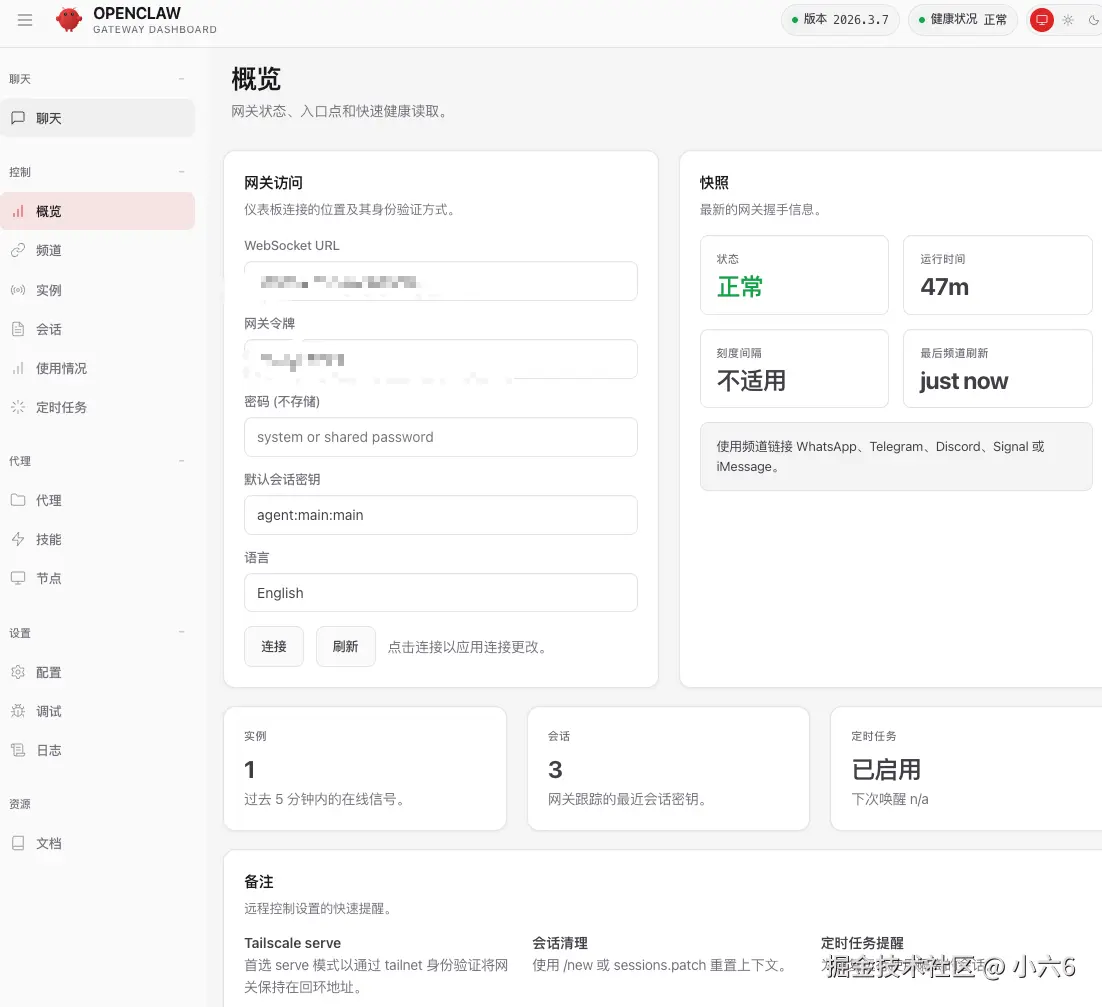Select the 概览 bar-chart icon
The height and width of the screenshot is (1007, 1102).
click(x=18, y=211)
